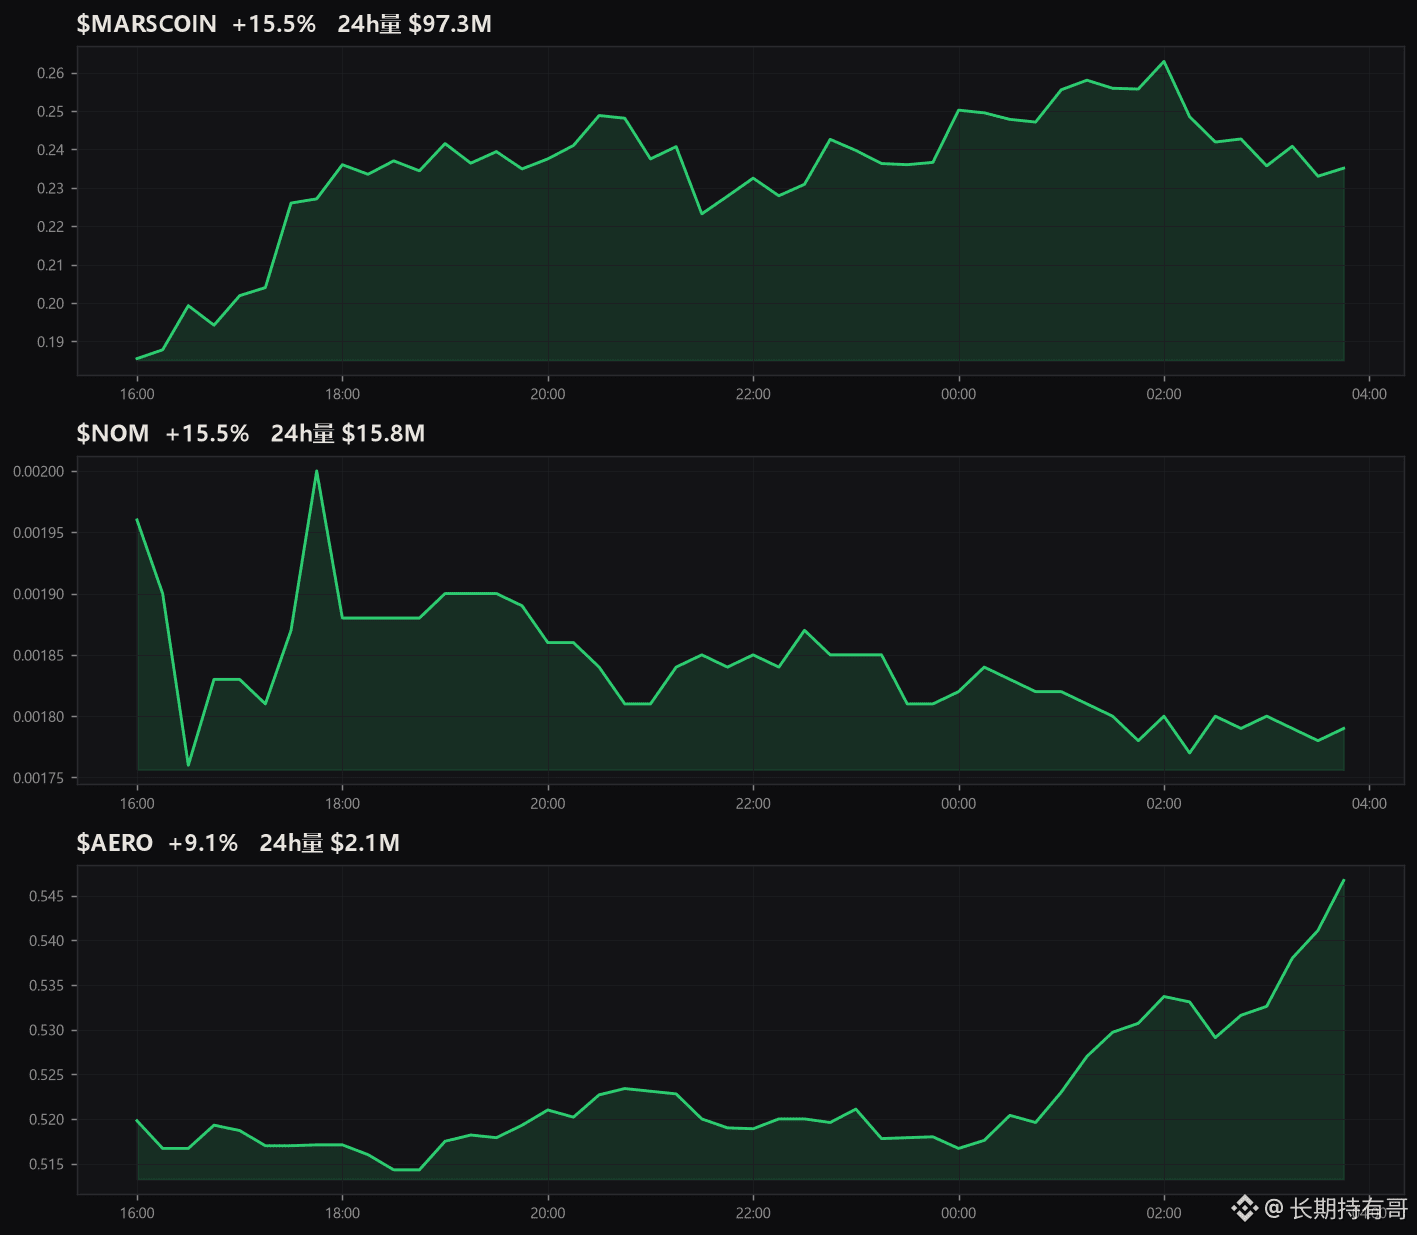1417x1235 pixels.
Task: Click the 长期持有哥 watermark username
Action: [x=1348, y=1209]
